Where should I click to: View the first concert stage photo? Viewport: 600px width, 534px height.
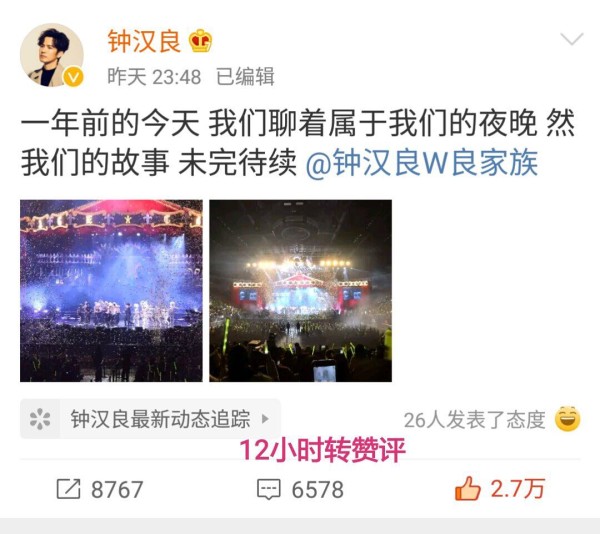111,291
